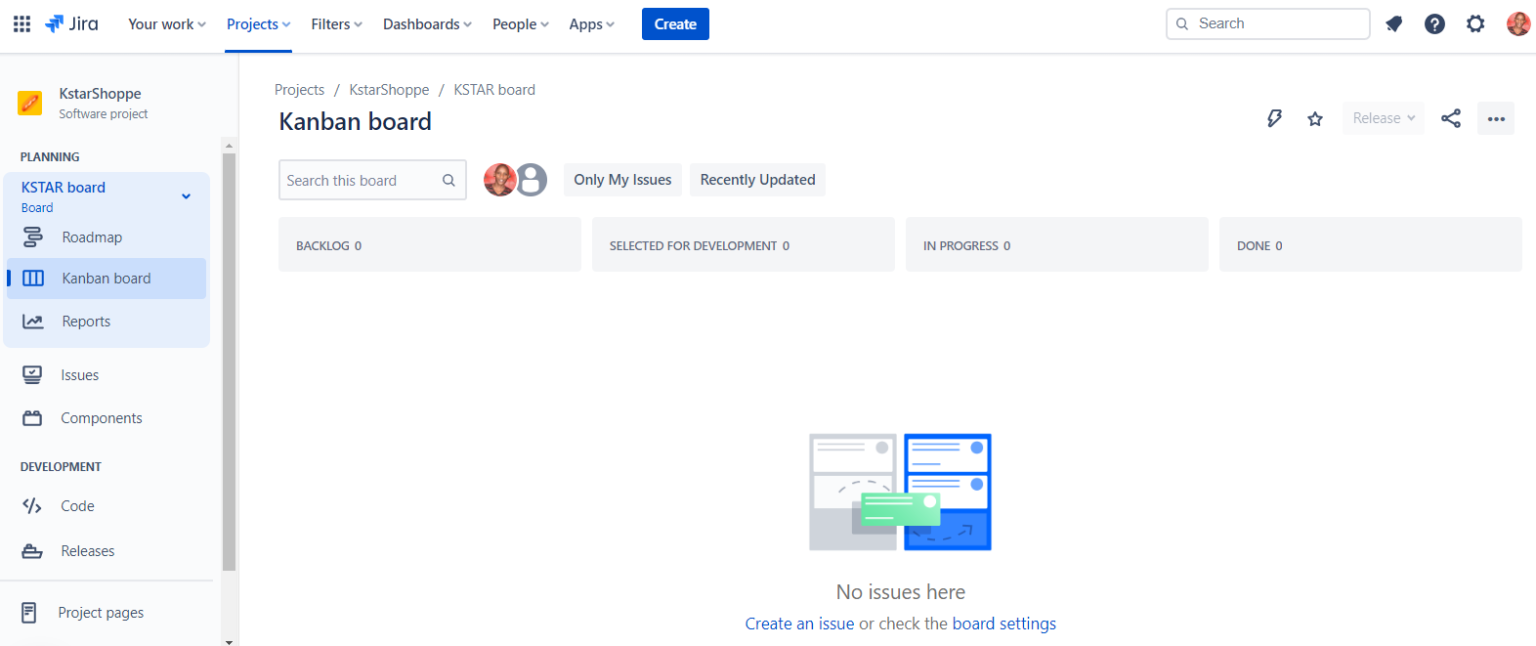Viewport: 1536px width, 646px height.
Task: Open the Issues section
Action: point(81,374)
